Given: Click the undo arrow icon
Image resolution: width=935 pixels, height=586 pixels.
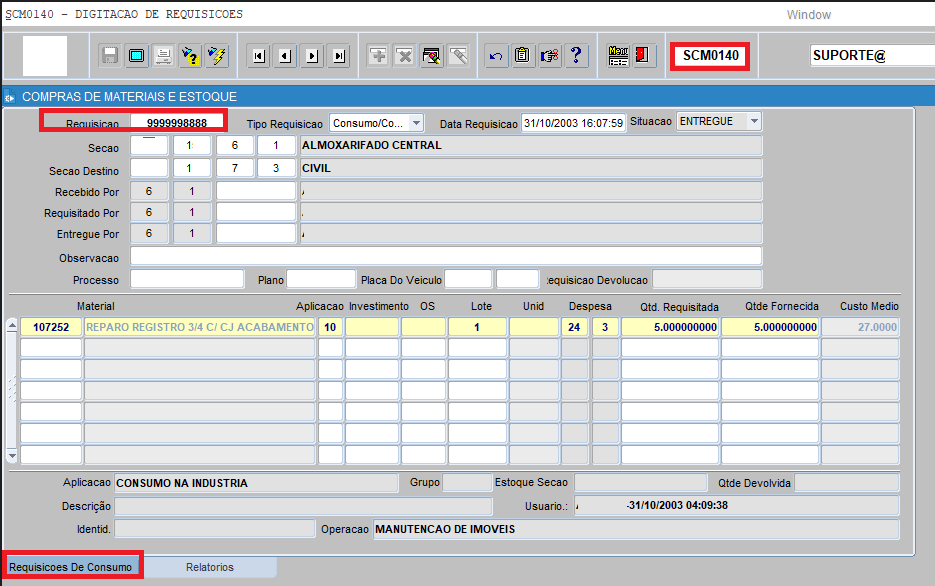Looking at the screenshot, I should coord(496,56).
